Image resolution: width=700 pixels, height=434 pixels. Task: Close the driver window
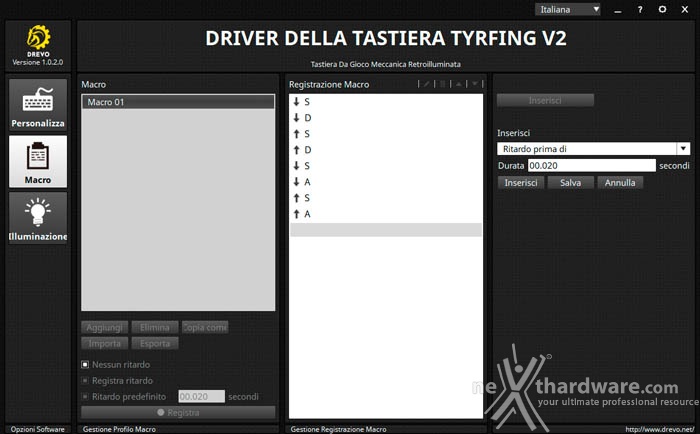click(x=685, y=9)
